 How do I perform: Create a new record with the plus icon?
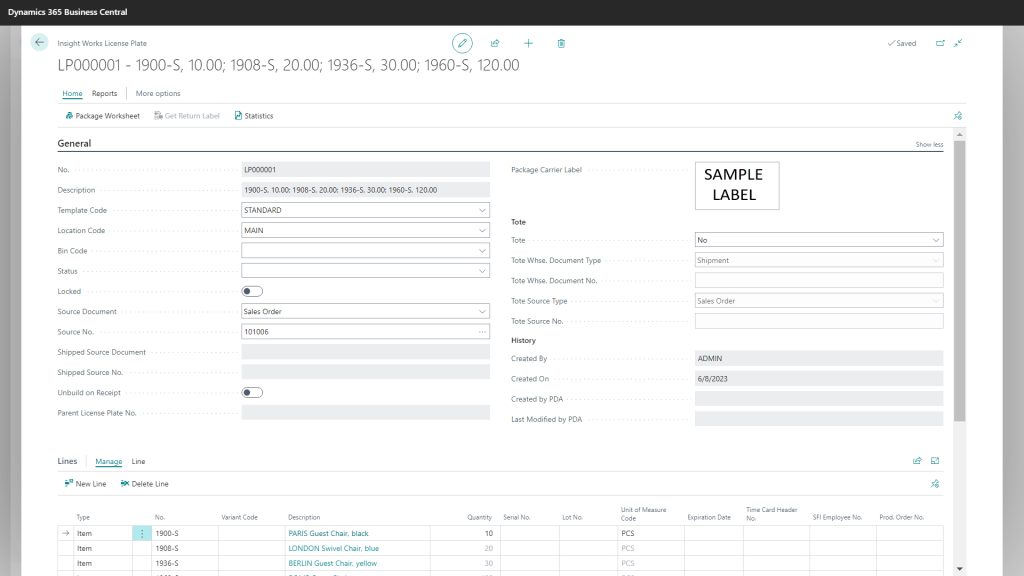pyautogui.click(x=528, y=43)
